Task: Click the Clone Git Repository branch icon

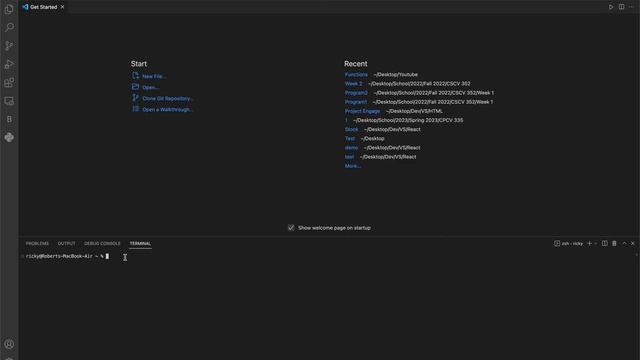Action: (136, 98)
